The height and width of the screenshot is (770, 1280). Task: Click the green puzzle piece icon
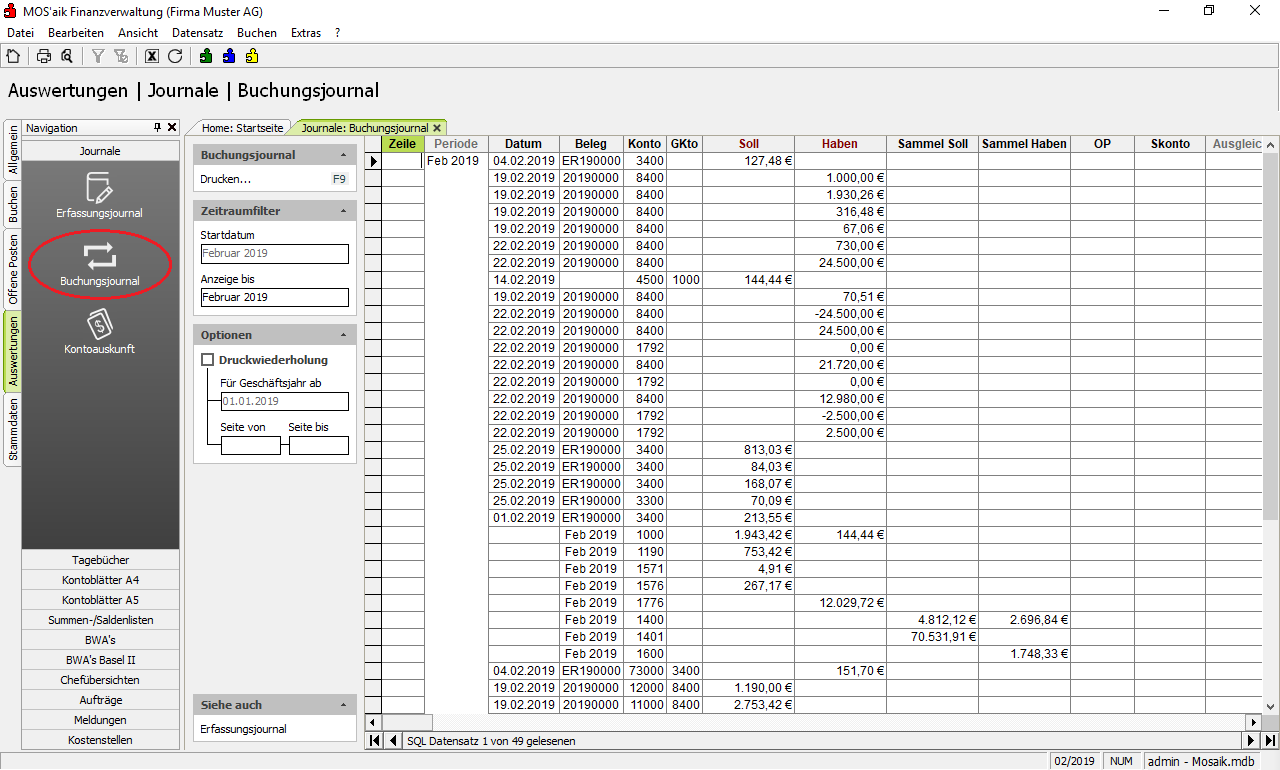[206, 56]
